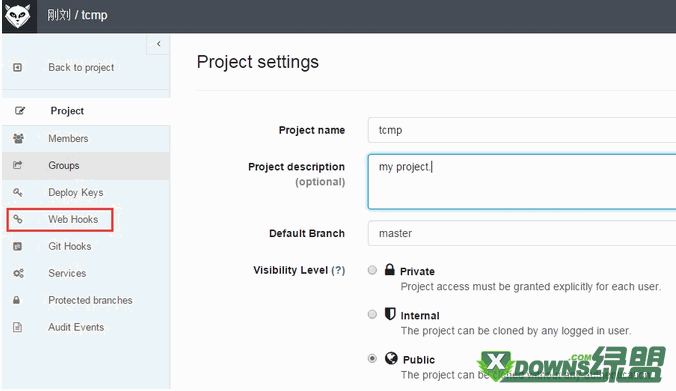Click the Members people icon
The image size is (676, 391).
tap(18, 138)
